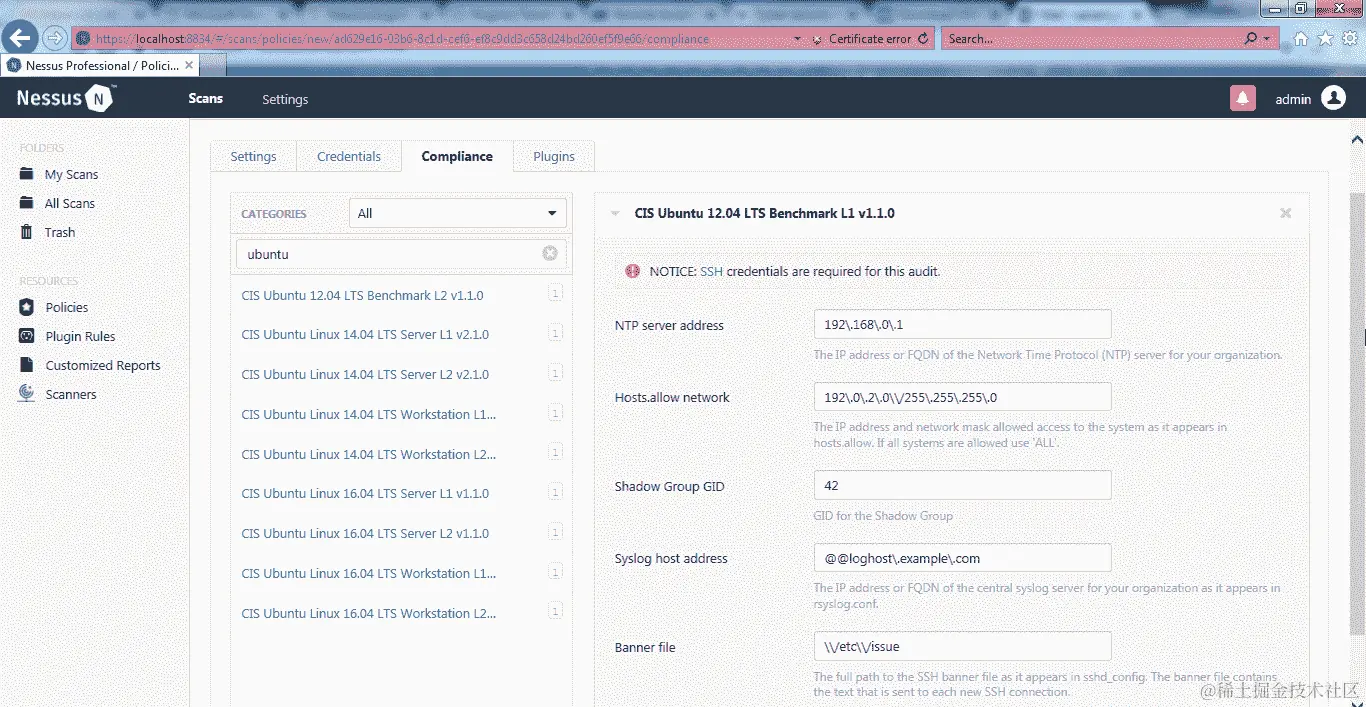The height and width of the screenshot is (707, 1366).
Task: Select the Compliance tab
Action: 457,156
